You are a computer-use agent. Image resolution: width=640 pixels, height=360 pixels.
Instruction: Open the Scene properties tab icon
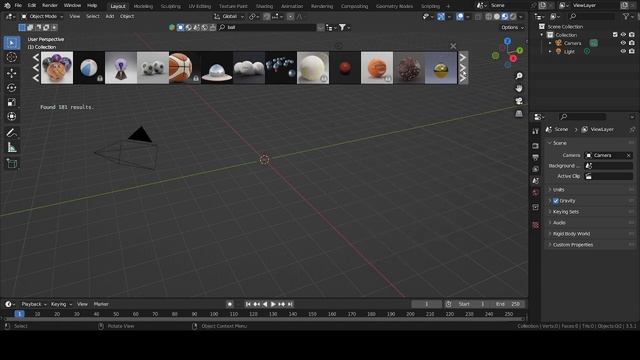click(x=536, y=180)
